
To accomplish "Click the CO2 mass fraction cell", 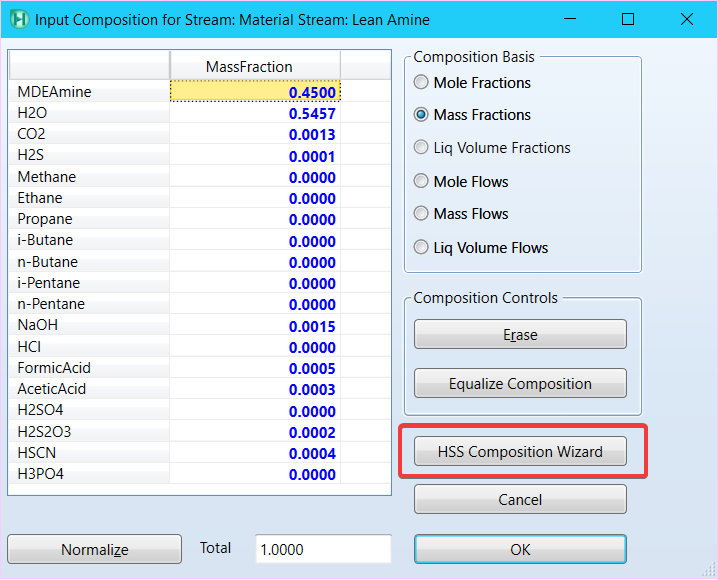I will tap(255, 135).
